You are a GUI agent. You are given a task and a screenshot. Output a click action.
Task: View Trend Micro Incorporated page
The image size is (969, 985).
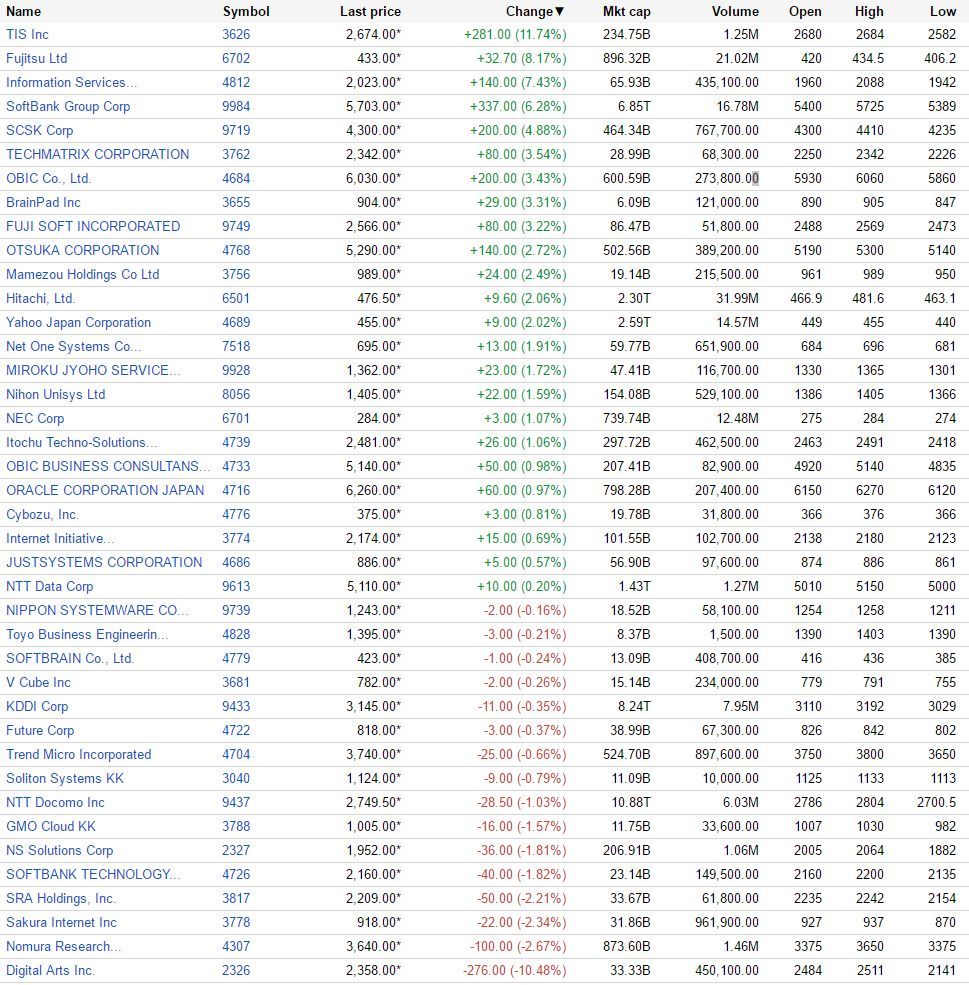click(78, 754)
